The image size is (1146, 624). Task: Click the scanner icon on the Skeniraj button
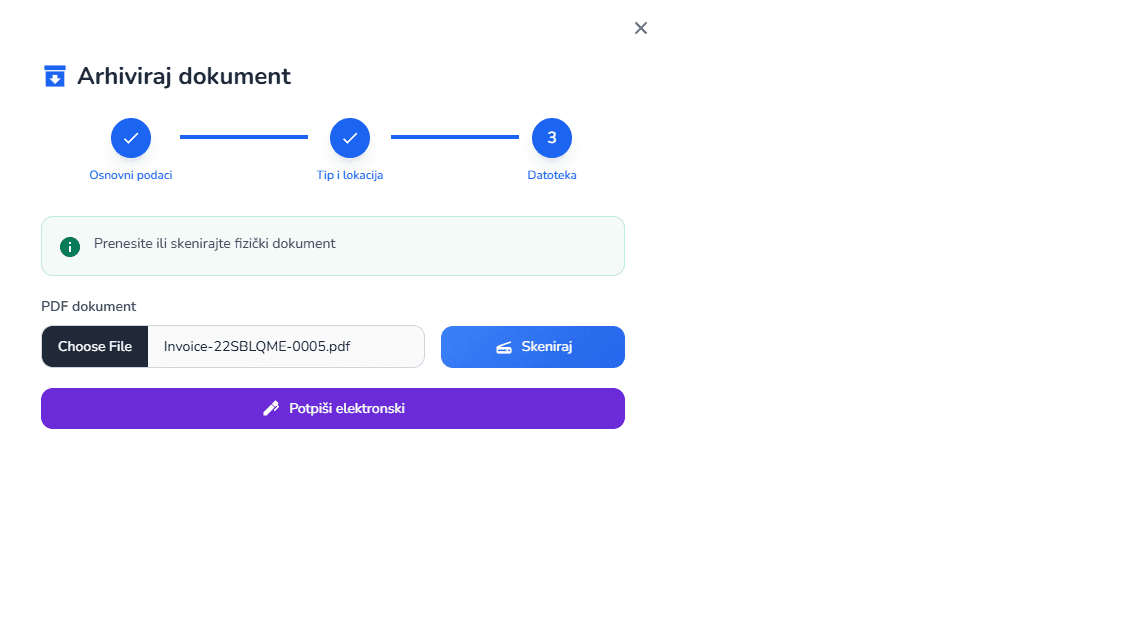pos(504,347)
